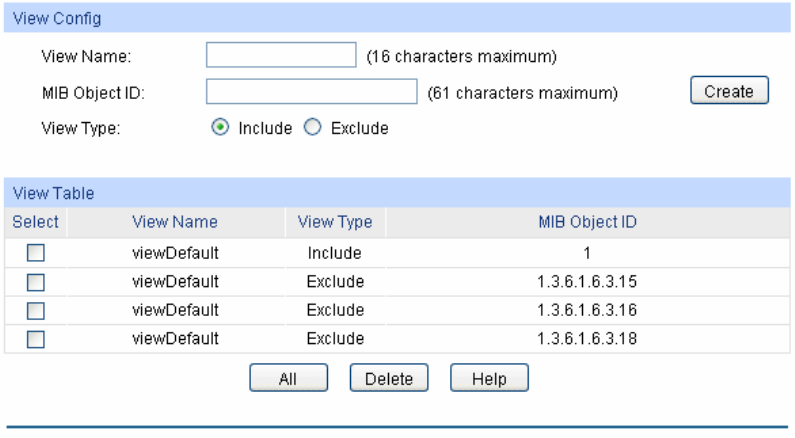Click the View Config section header

pos(50,18)
